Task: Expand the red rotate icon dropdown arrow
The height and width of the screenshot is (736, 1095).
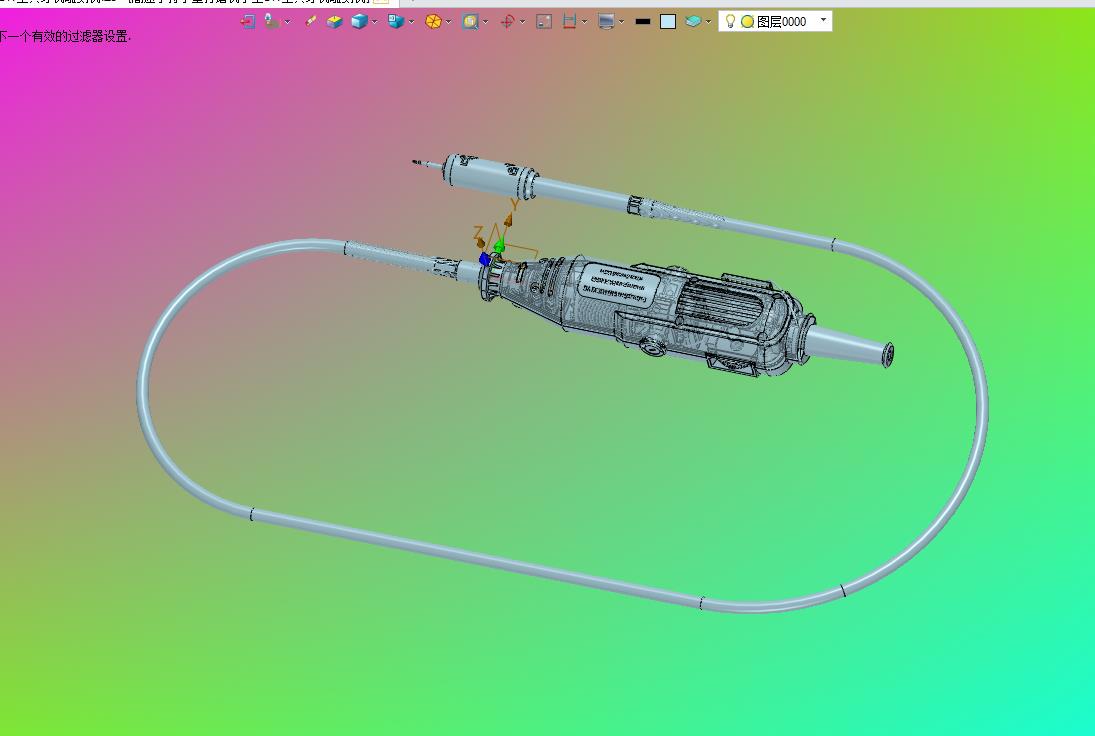Action: click(x=522, y=22)
